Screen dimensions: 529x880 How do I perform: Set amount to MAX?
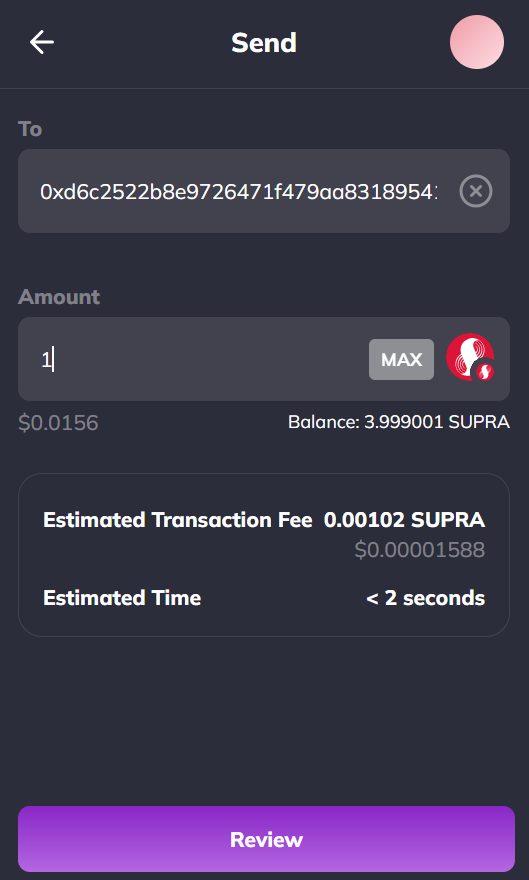(401, 359)
